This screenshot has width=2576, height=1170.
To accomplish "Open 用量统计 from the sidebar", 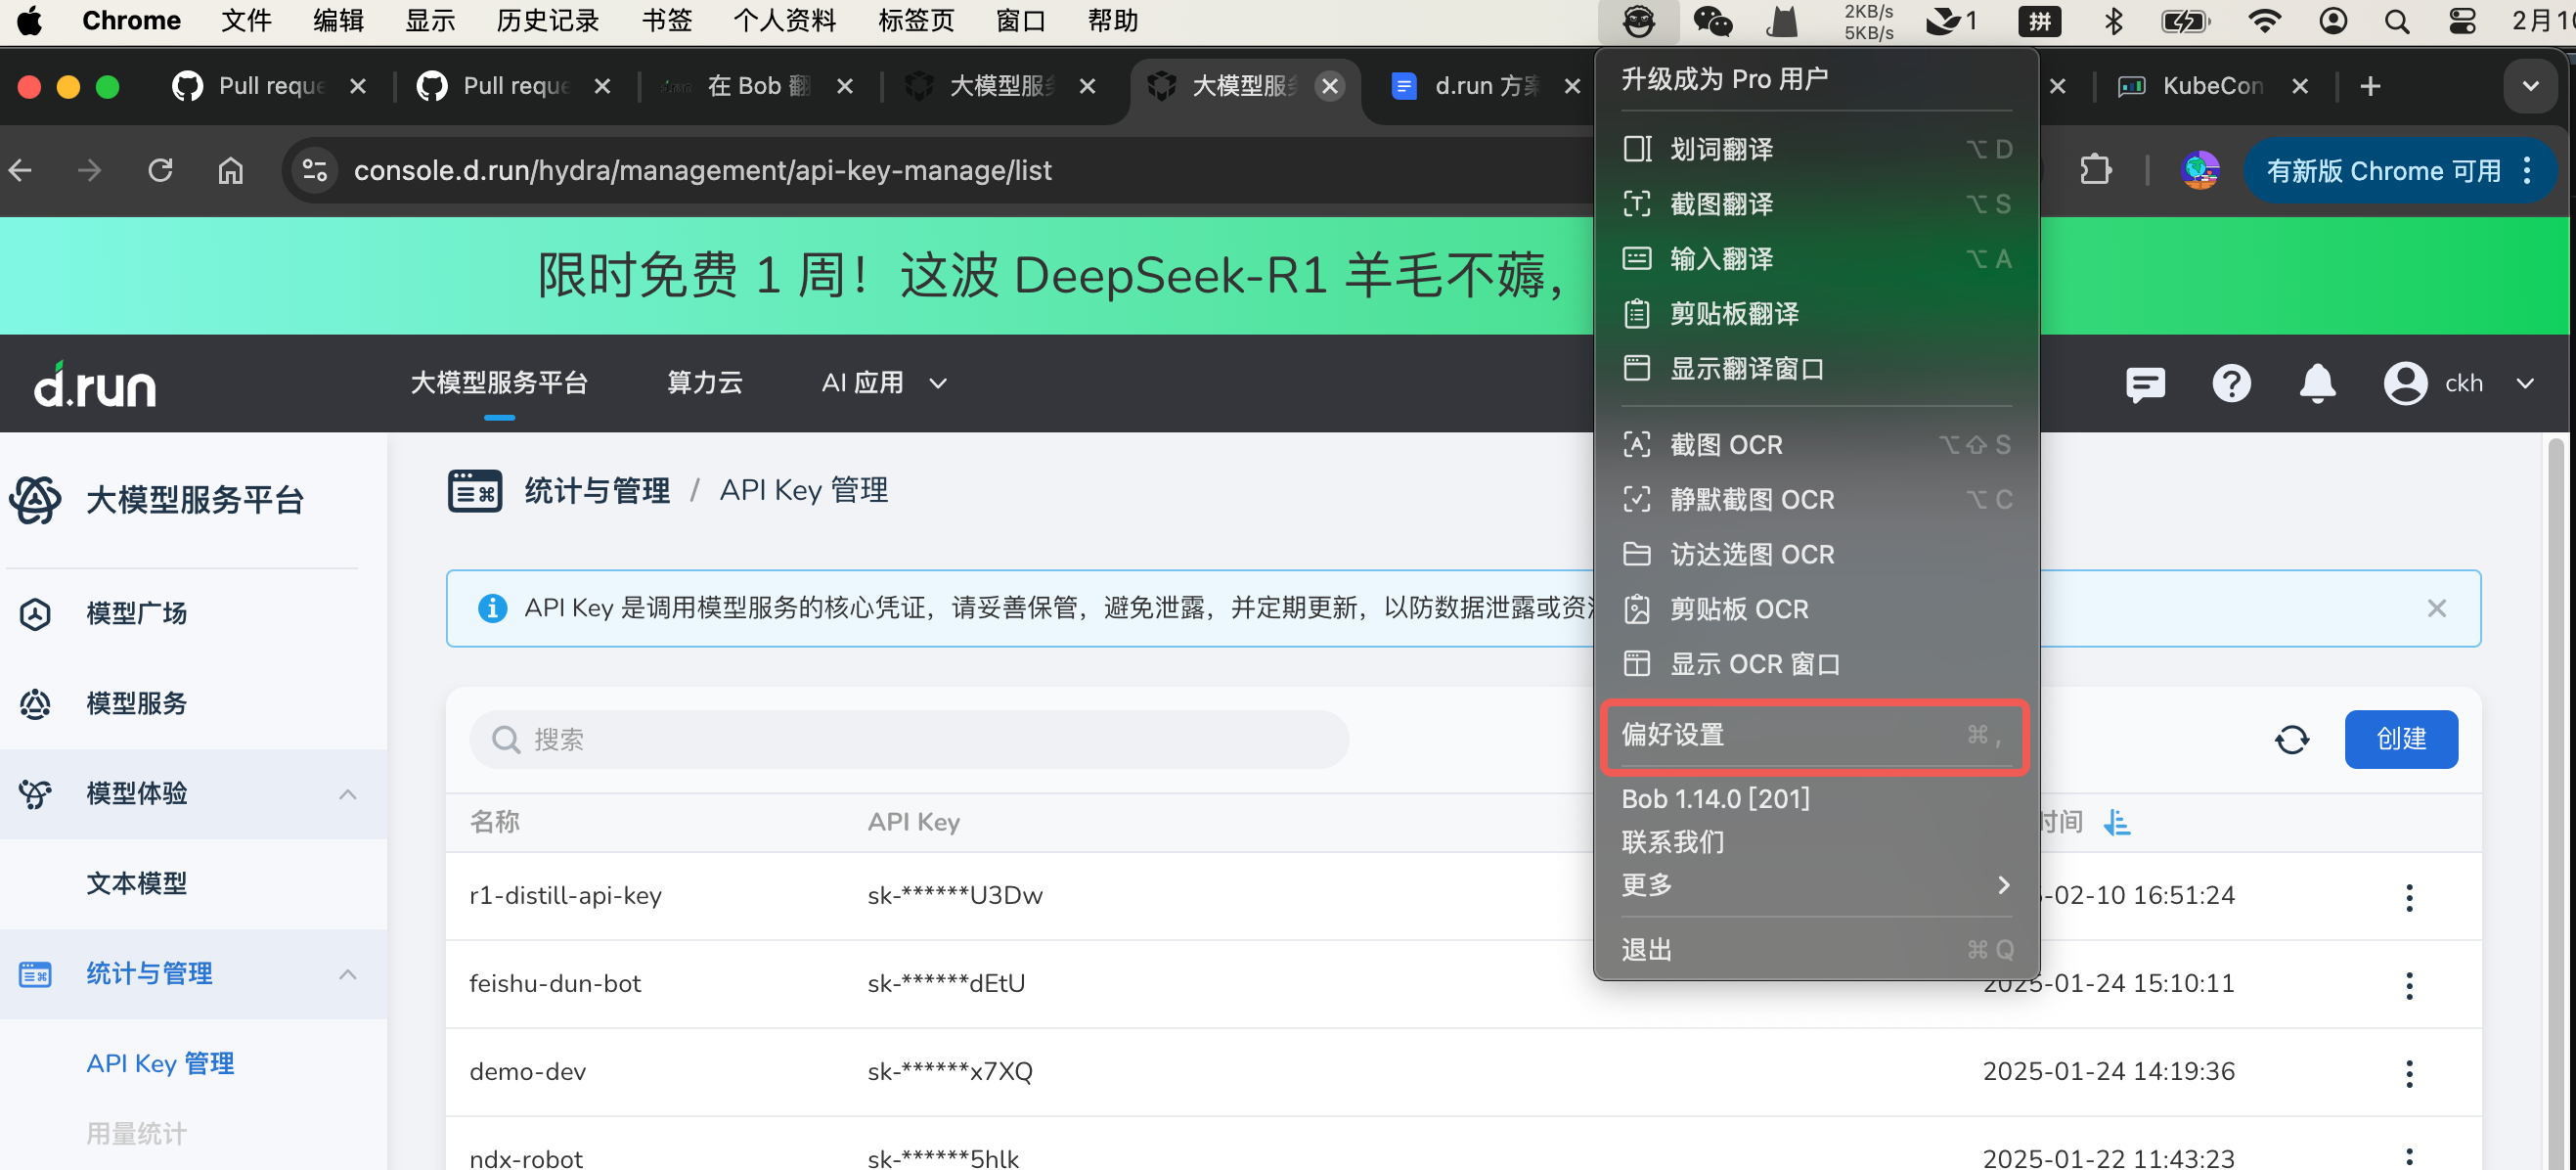I will click(136, 1133).
